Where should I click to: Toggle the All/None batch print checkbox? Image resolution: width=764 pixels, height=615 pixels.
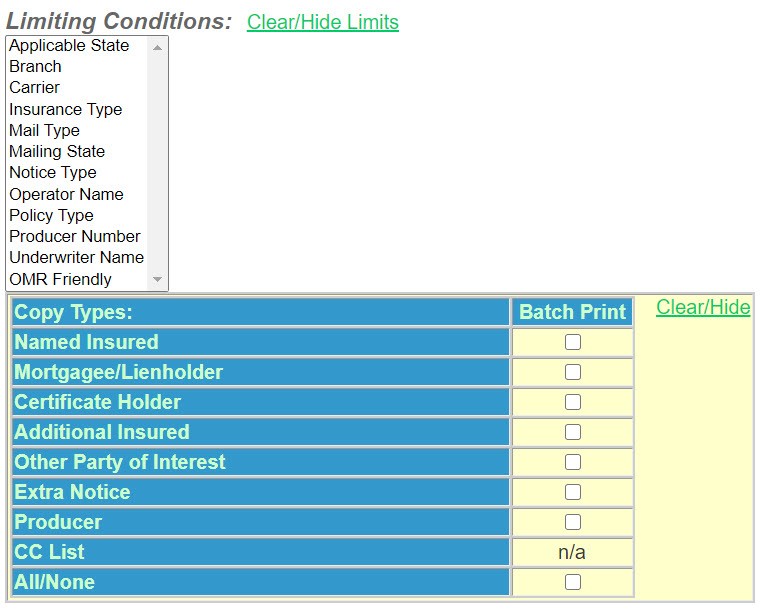click(573, 582)
